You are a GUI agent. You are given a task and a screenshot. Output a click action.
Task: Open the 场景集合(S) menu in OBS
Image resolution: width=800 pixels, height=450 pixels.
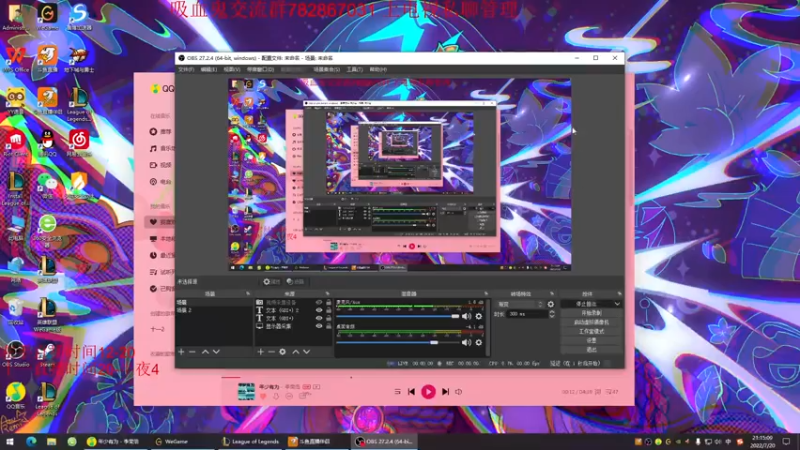coord(327,69)
